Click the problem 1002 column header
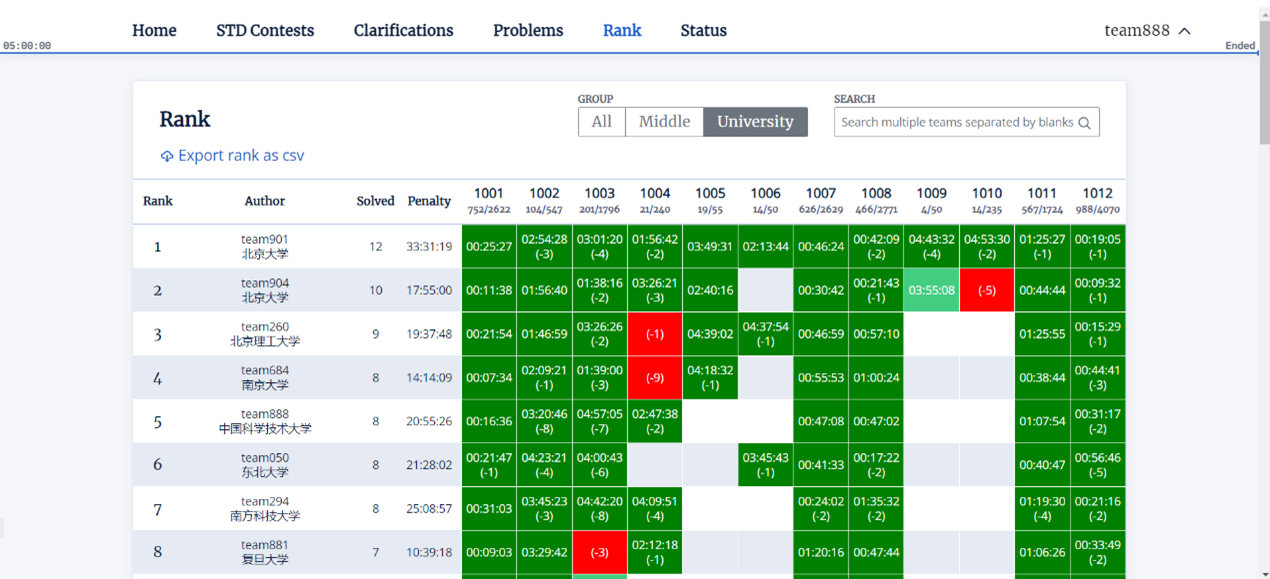1270x579 pixels. click(544, 200)
